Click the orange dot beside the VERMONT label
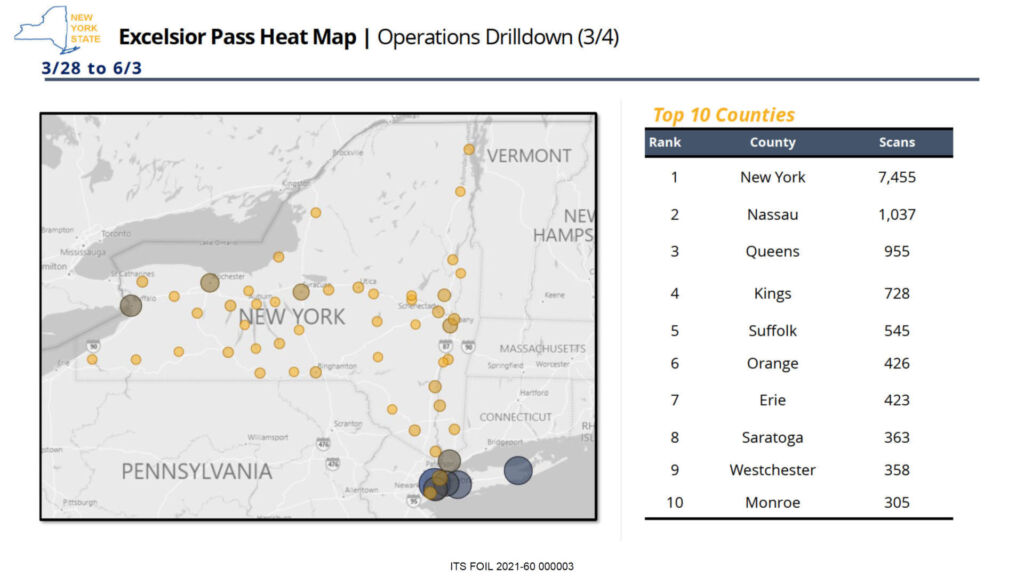Image resolution: width=1024 pixels, height=576 pixels. tap(469, 150)
